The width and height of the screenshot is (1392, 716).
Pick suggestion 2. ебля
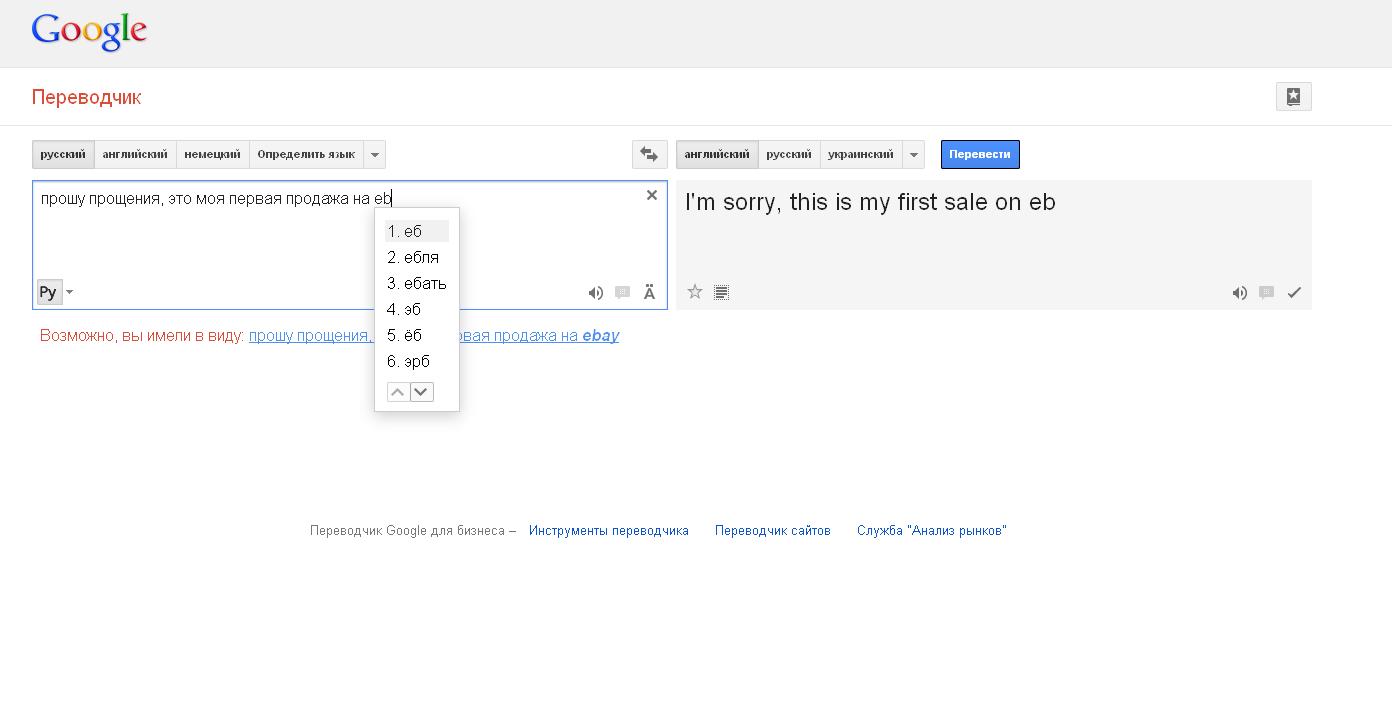point(417,257)
